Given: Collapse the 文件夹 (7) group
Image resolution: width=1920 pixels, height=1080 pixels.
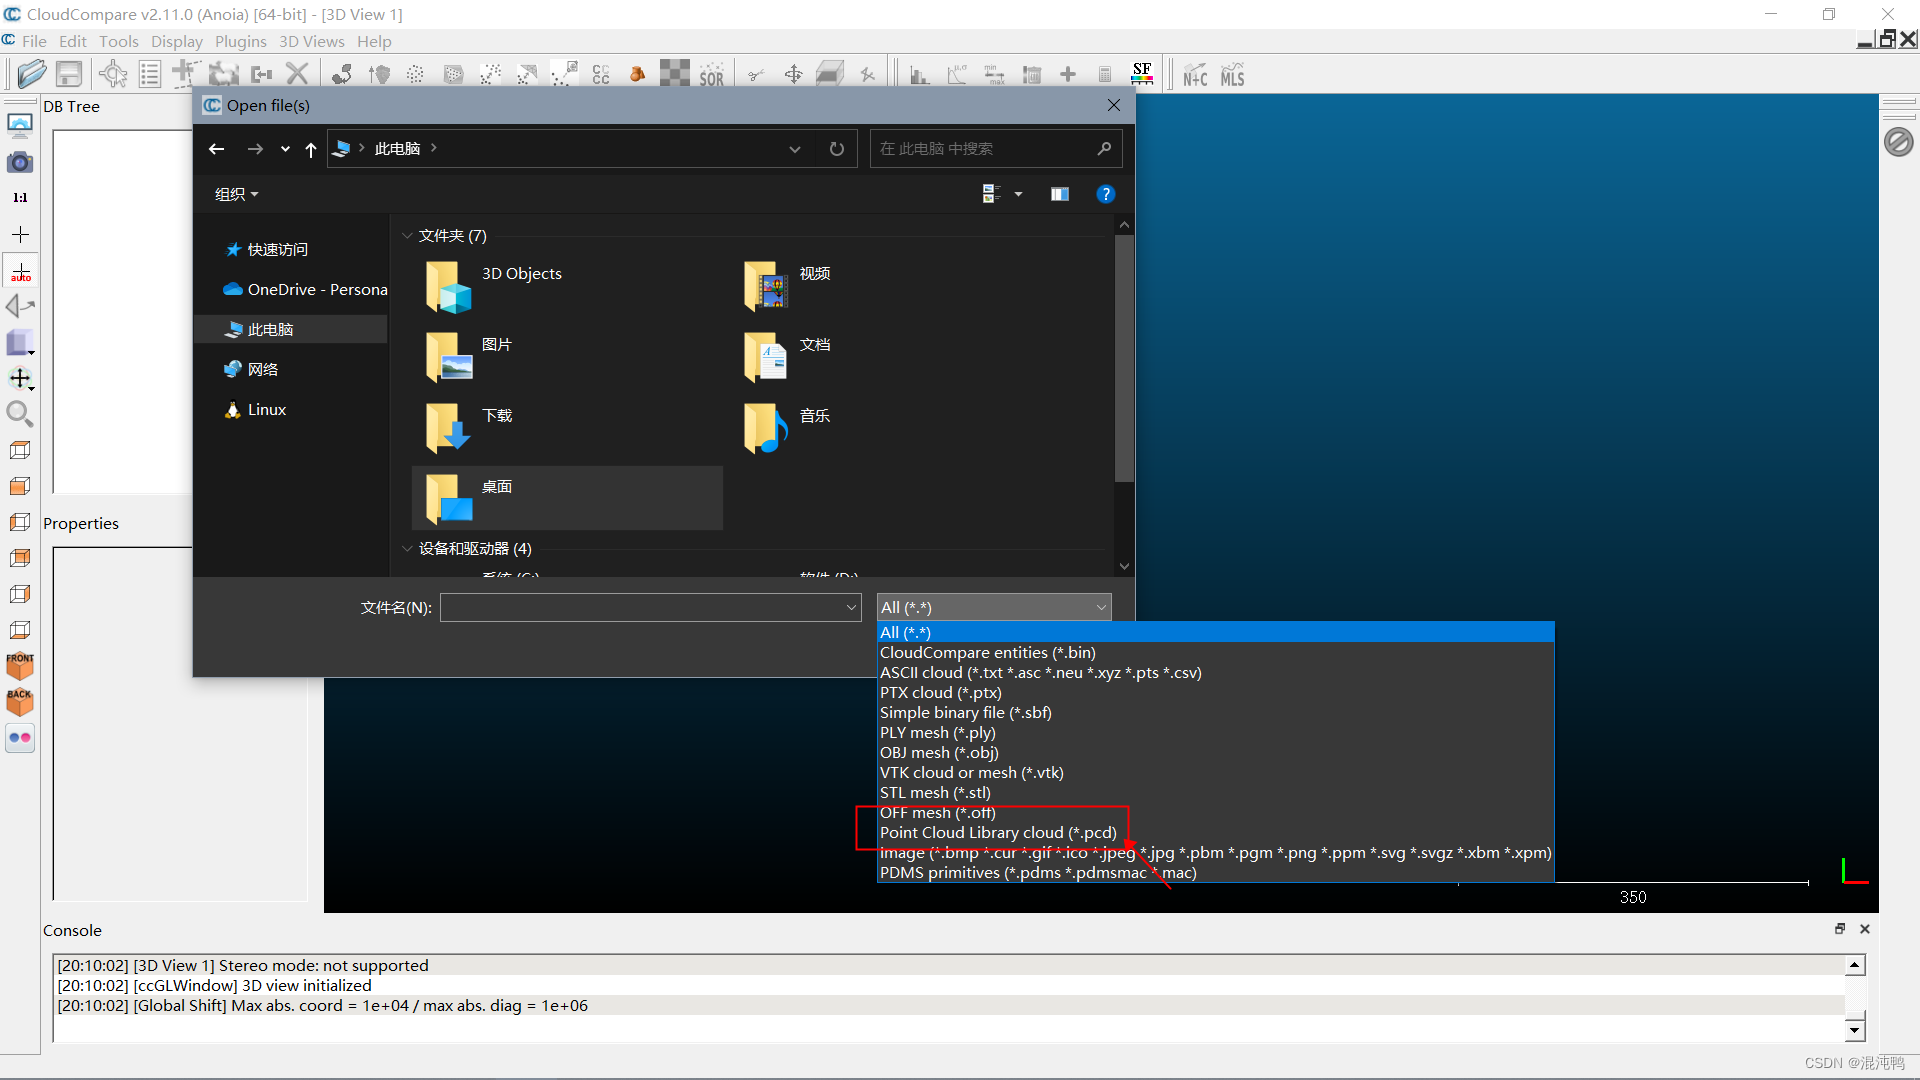Looking at the screenshot, I should [x=407, y=236].
